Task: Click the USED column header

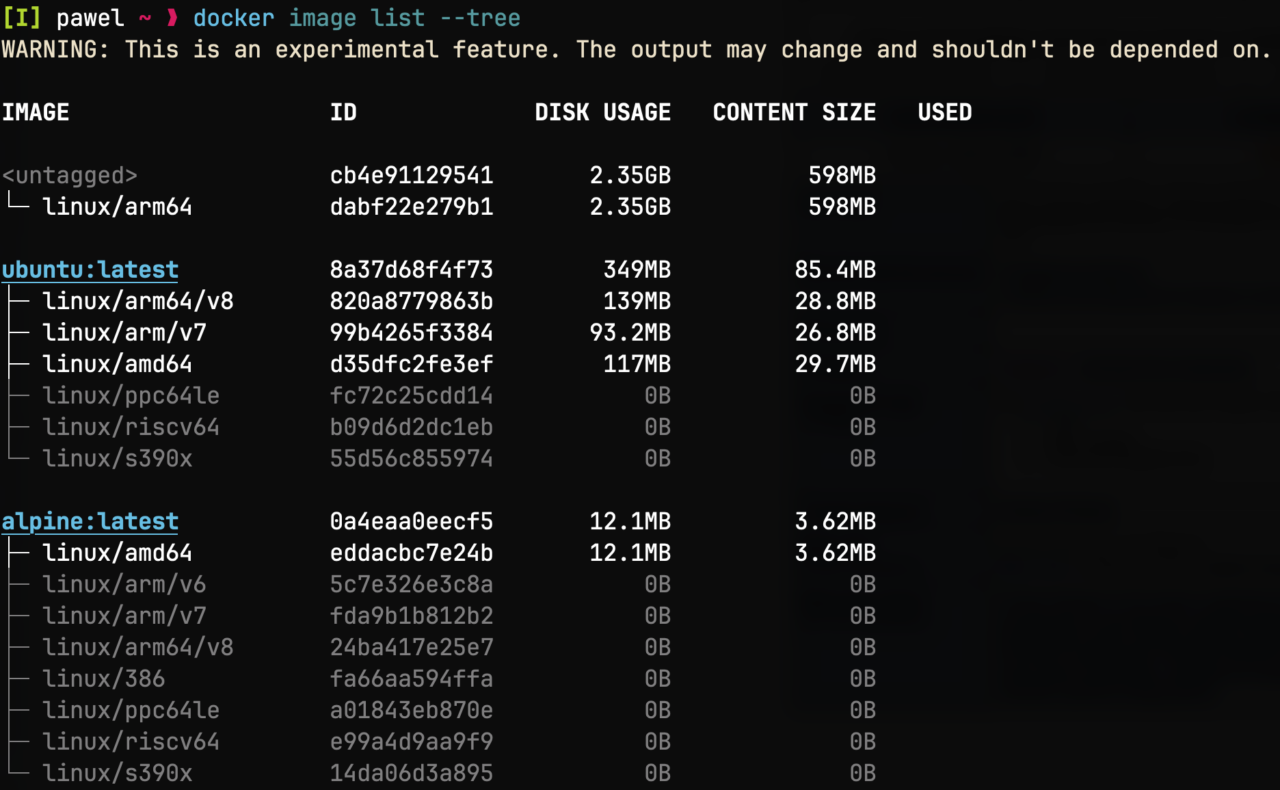Action: [943, 112]
